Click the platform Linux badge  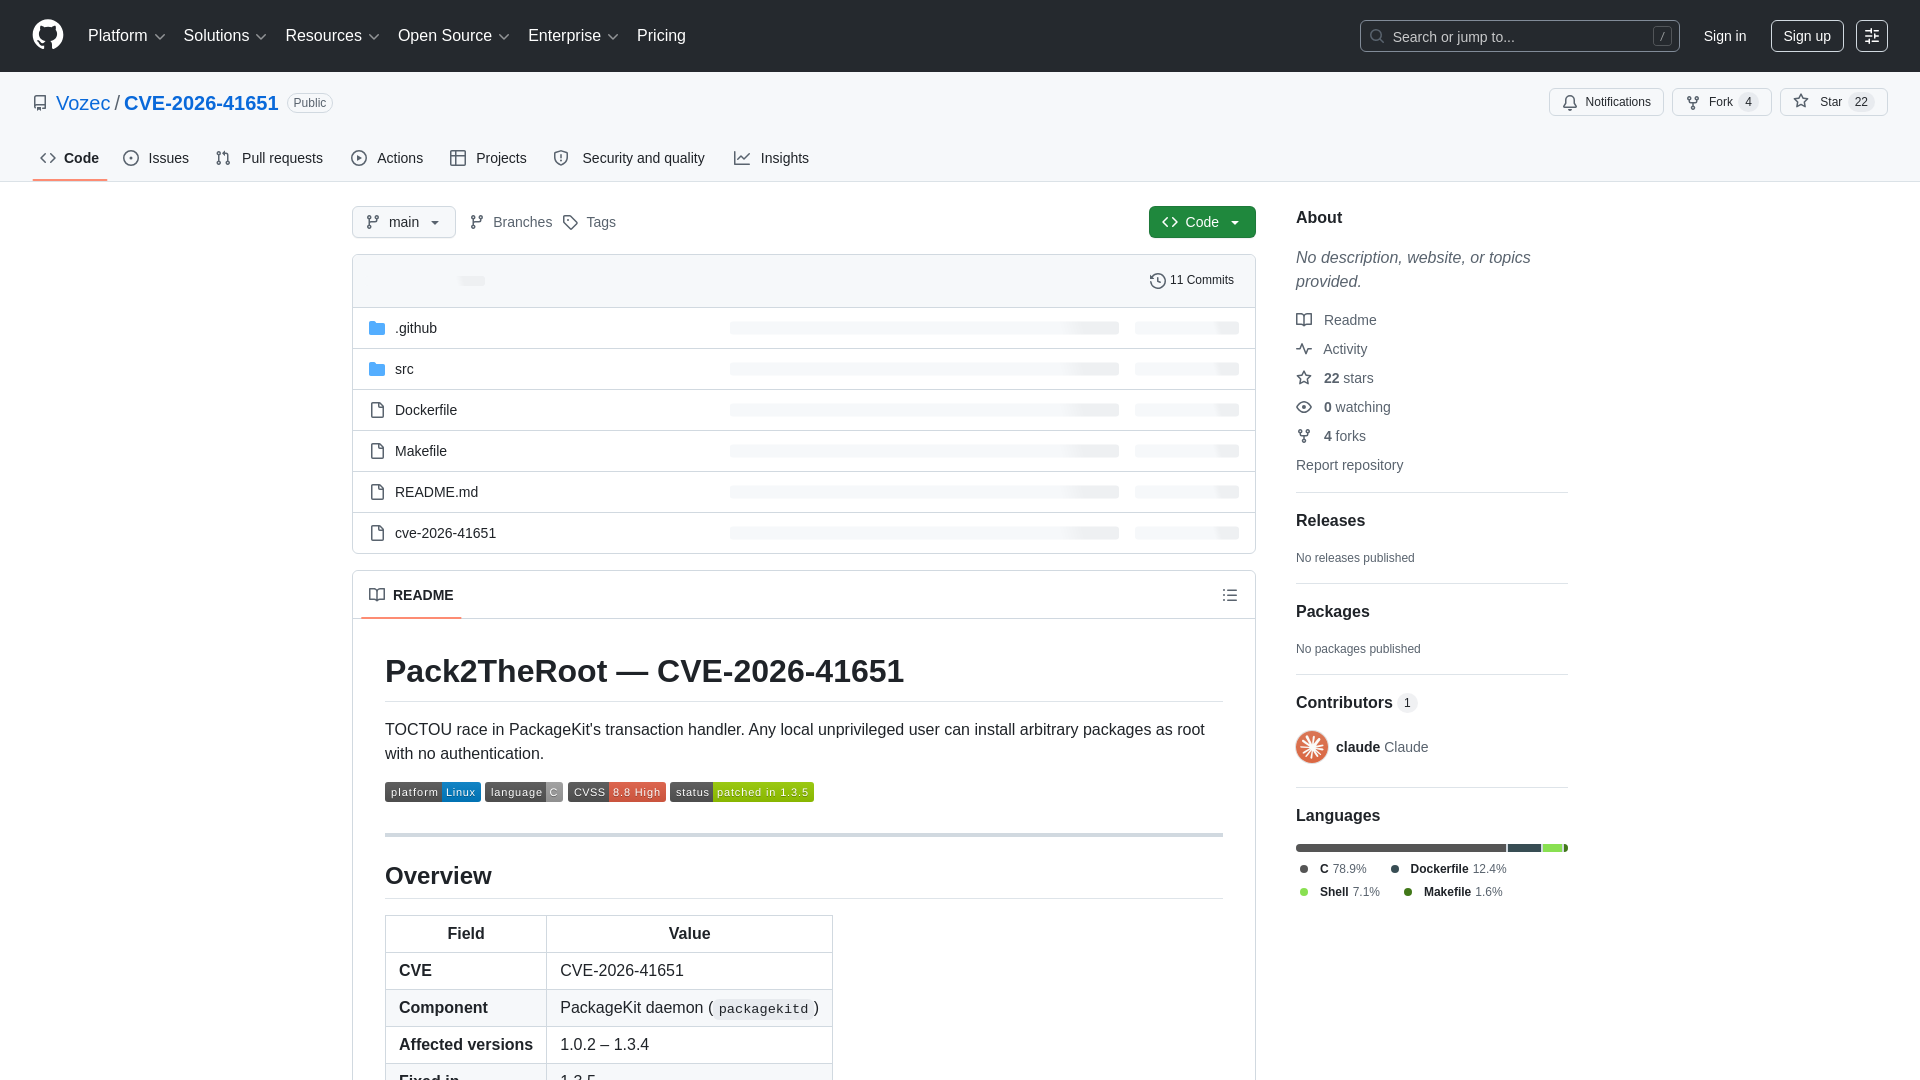433,792
